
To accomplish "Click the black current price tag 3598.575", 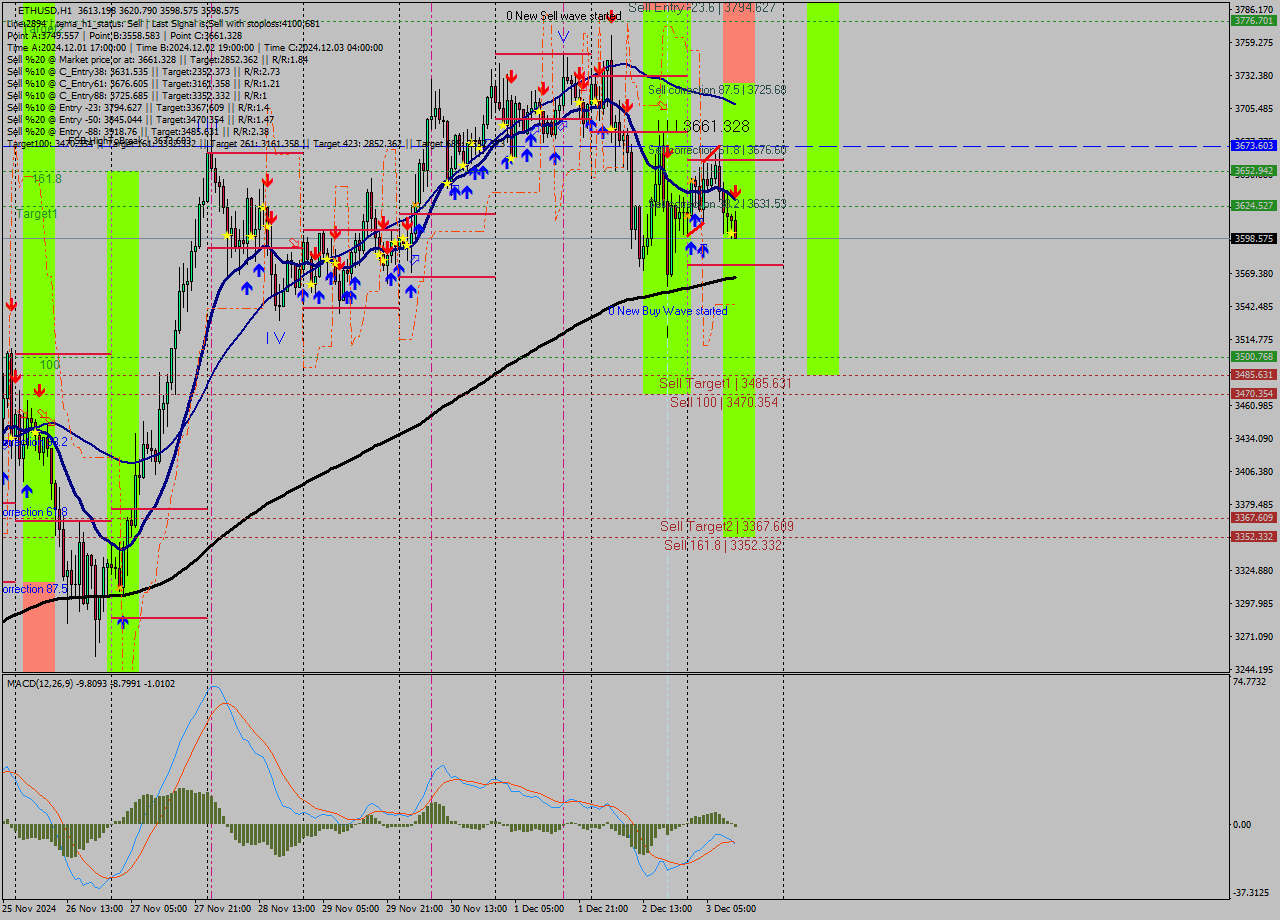I will tap(1253, 239).
